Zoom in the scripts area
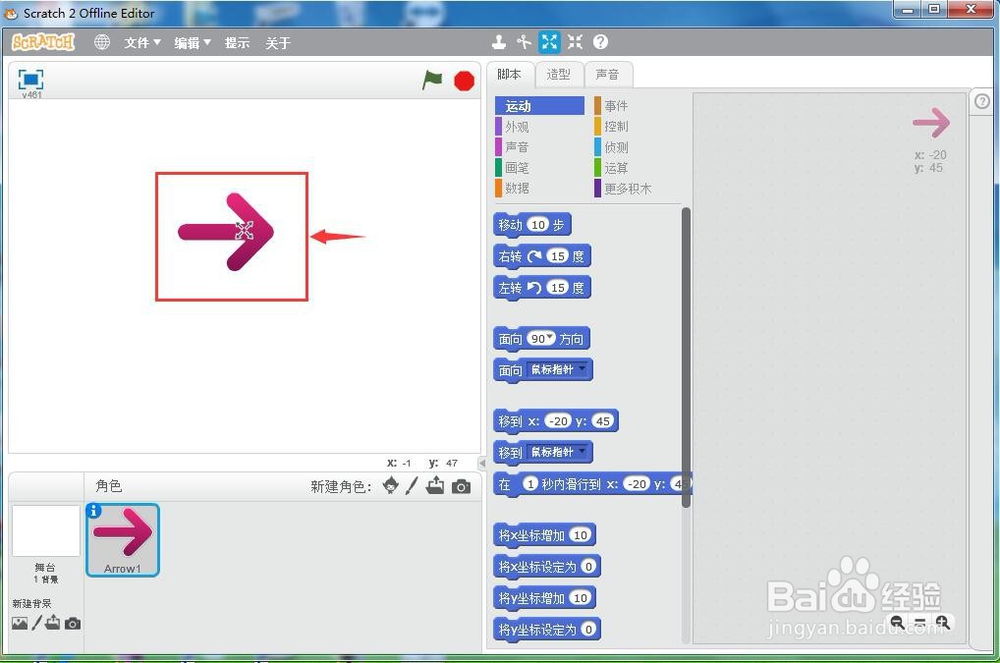The image size is (1000, 663). (943, 622)
